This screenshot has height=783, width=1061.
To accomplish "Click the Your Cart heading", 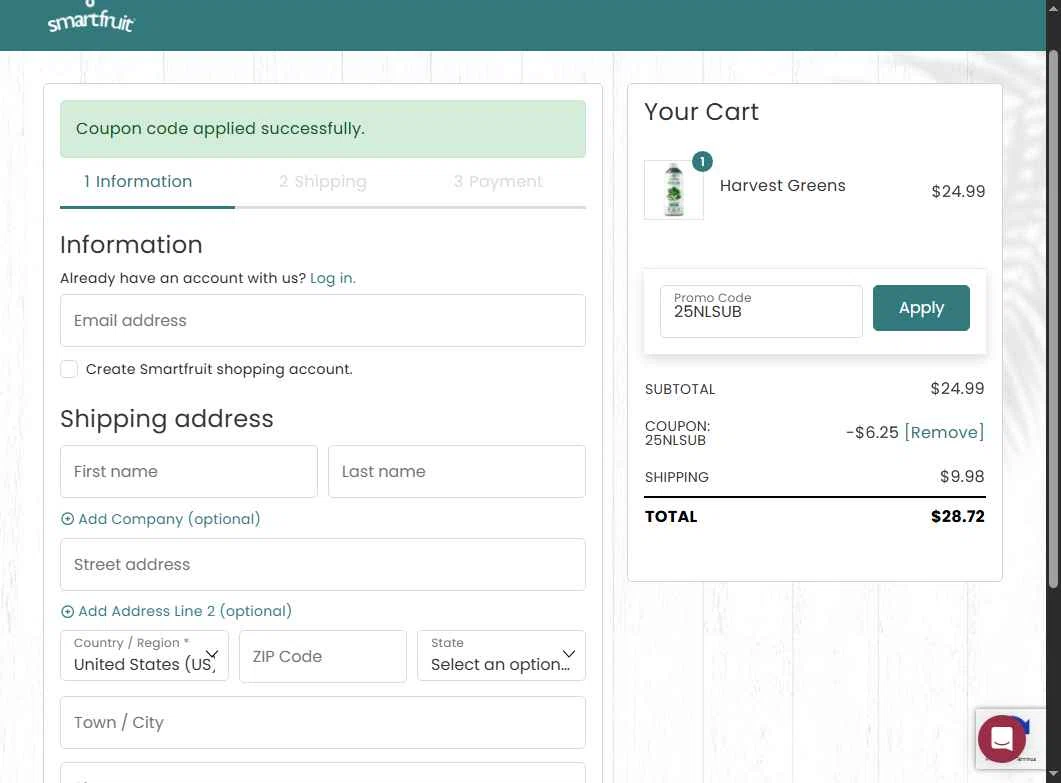I will pyautogui.click(x=701, y=112).
